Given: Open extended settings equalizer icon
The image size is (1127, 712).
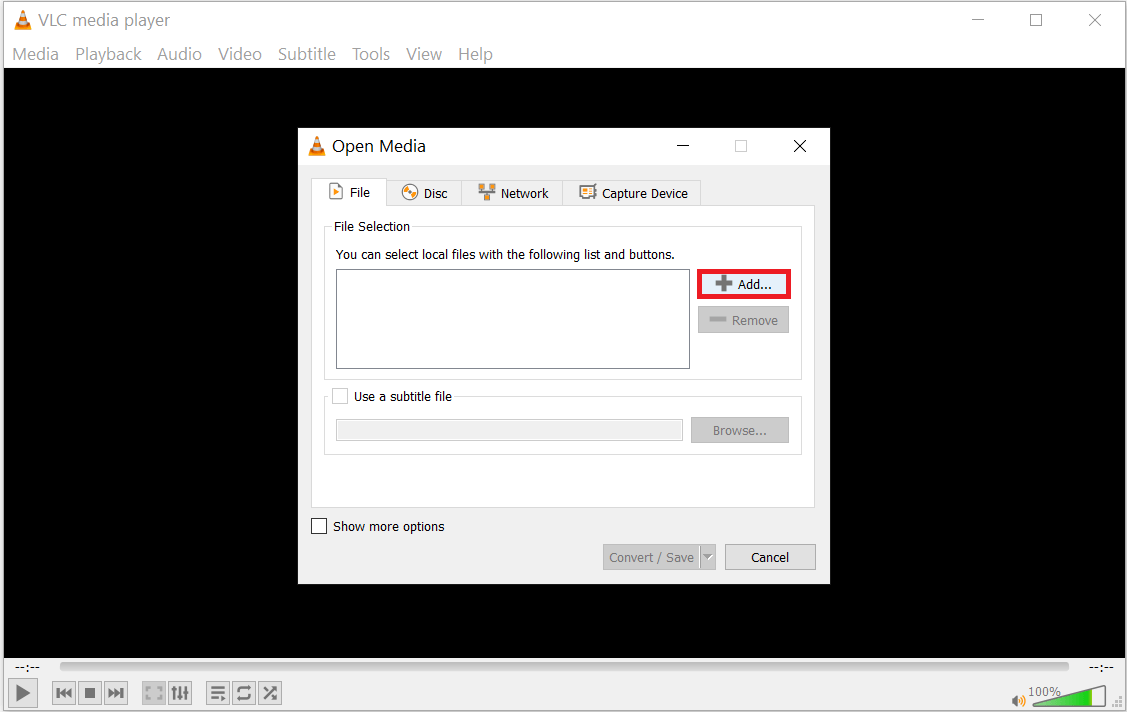Looking at the screenshot, I should pyautogui.click(x=180, y=692).
